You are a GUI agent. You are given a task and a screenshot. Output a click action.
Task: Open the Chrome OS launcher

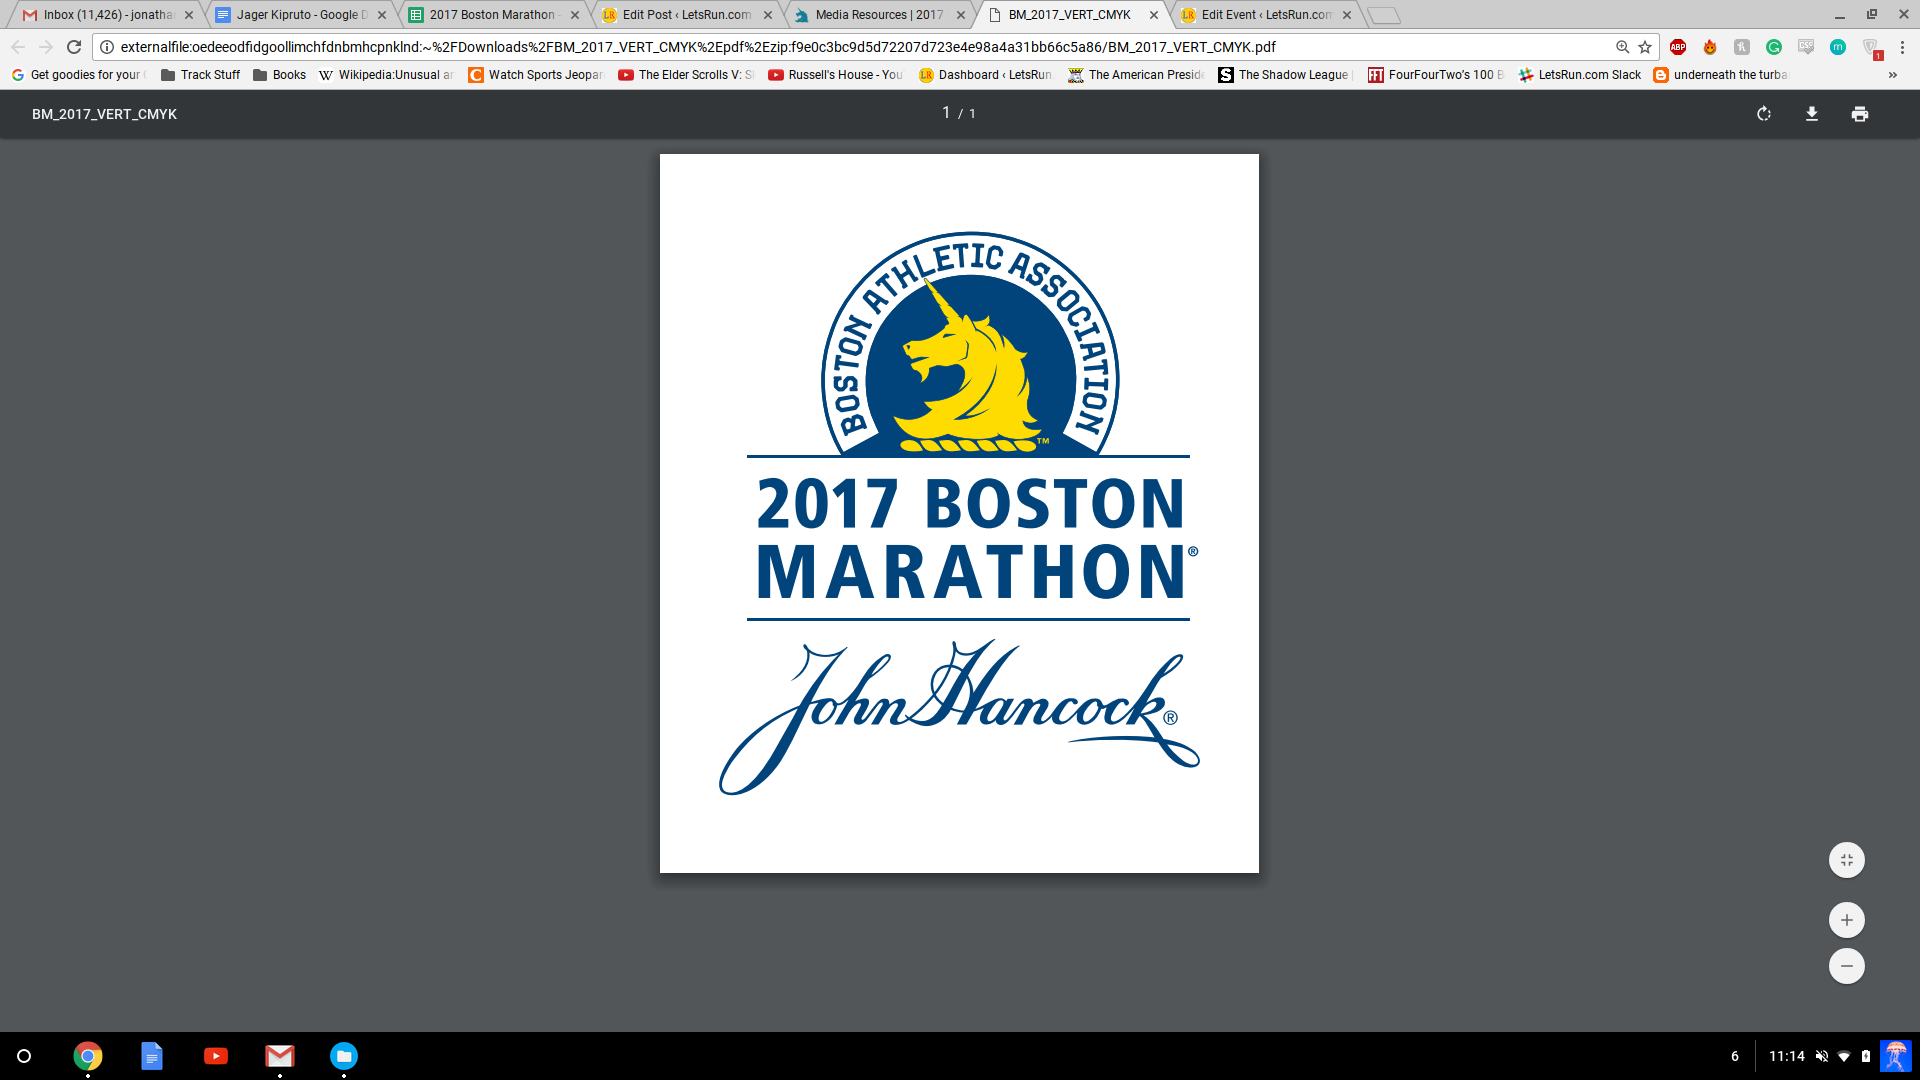click(24, 1056)
